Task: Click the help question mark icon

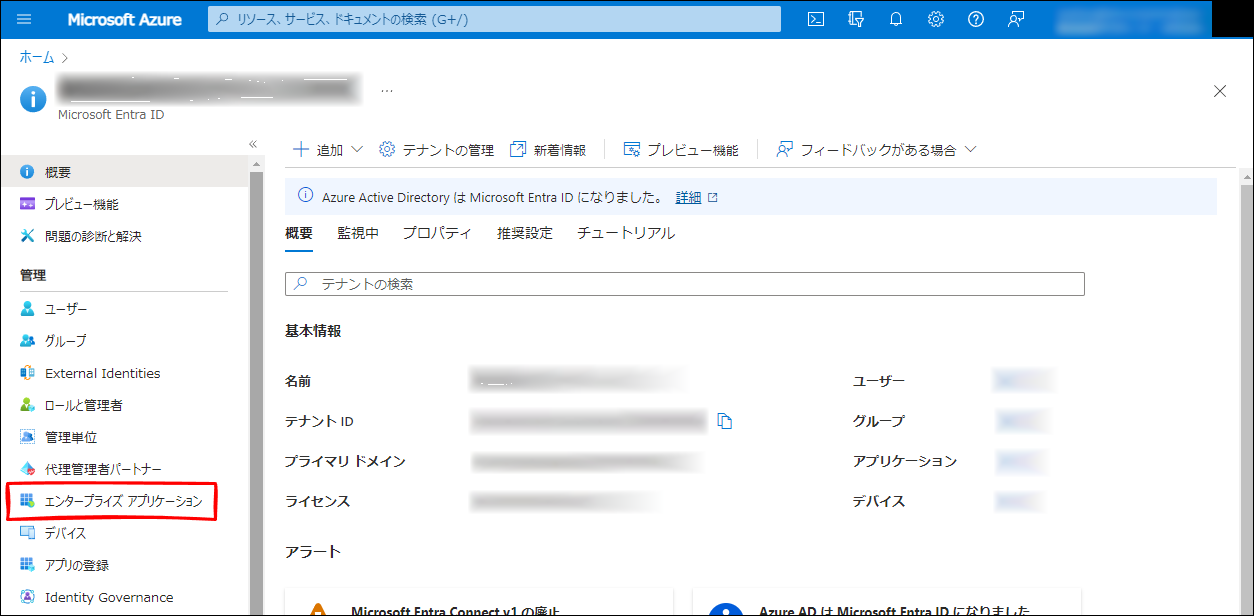Action: [976, 19]
